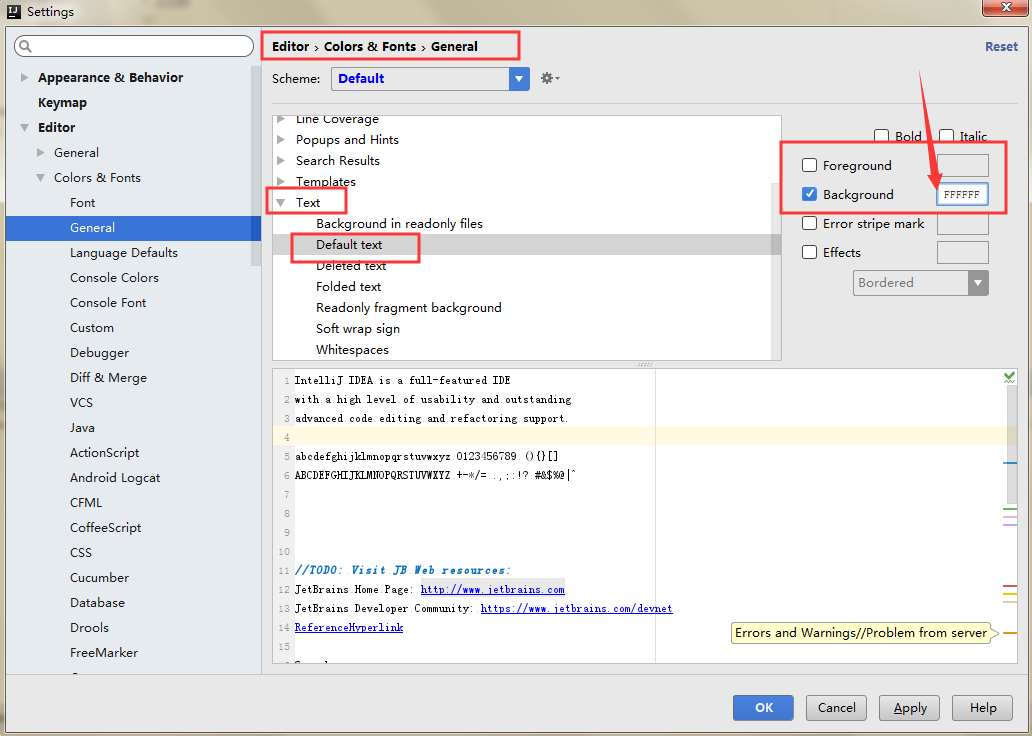Select Java color settings

82,427
